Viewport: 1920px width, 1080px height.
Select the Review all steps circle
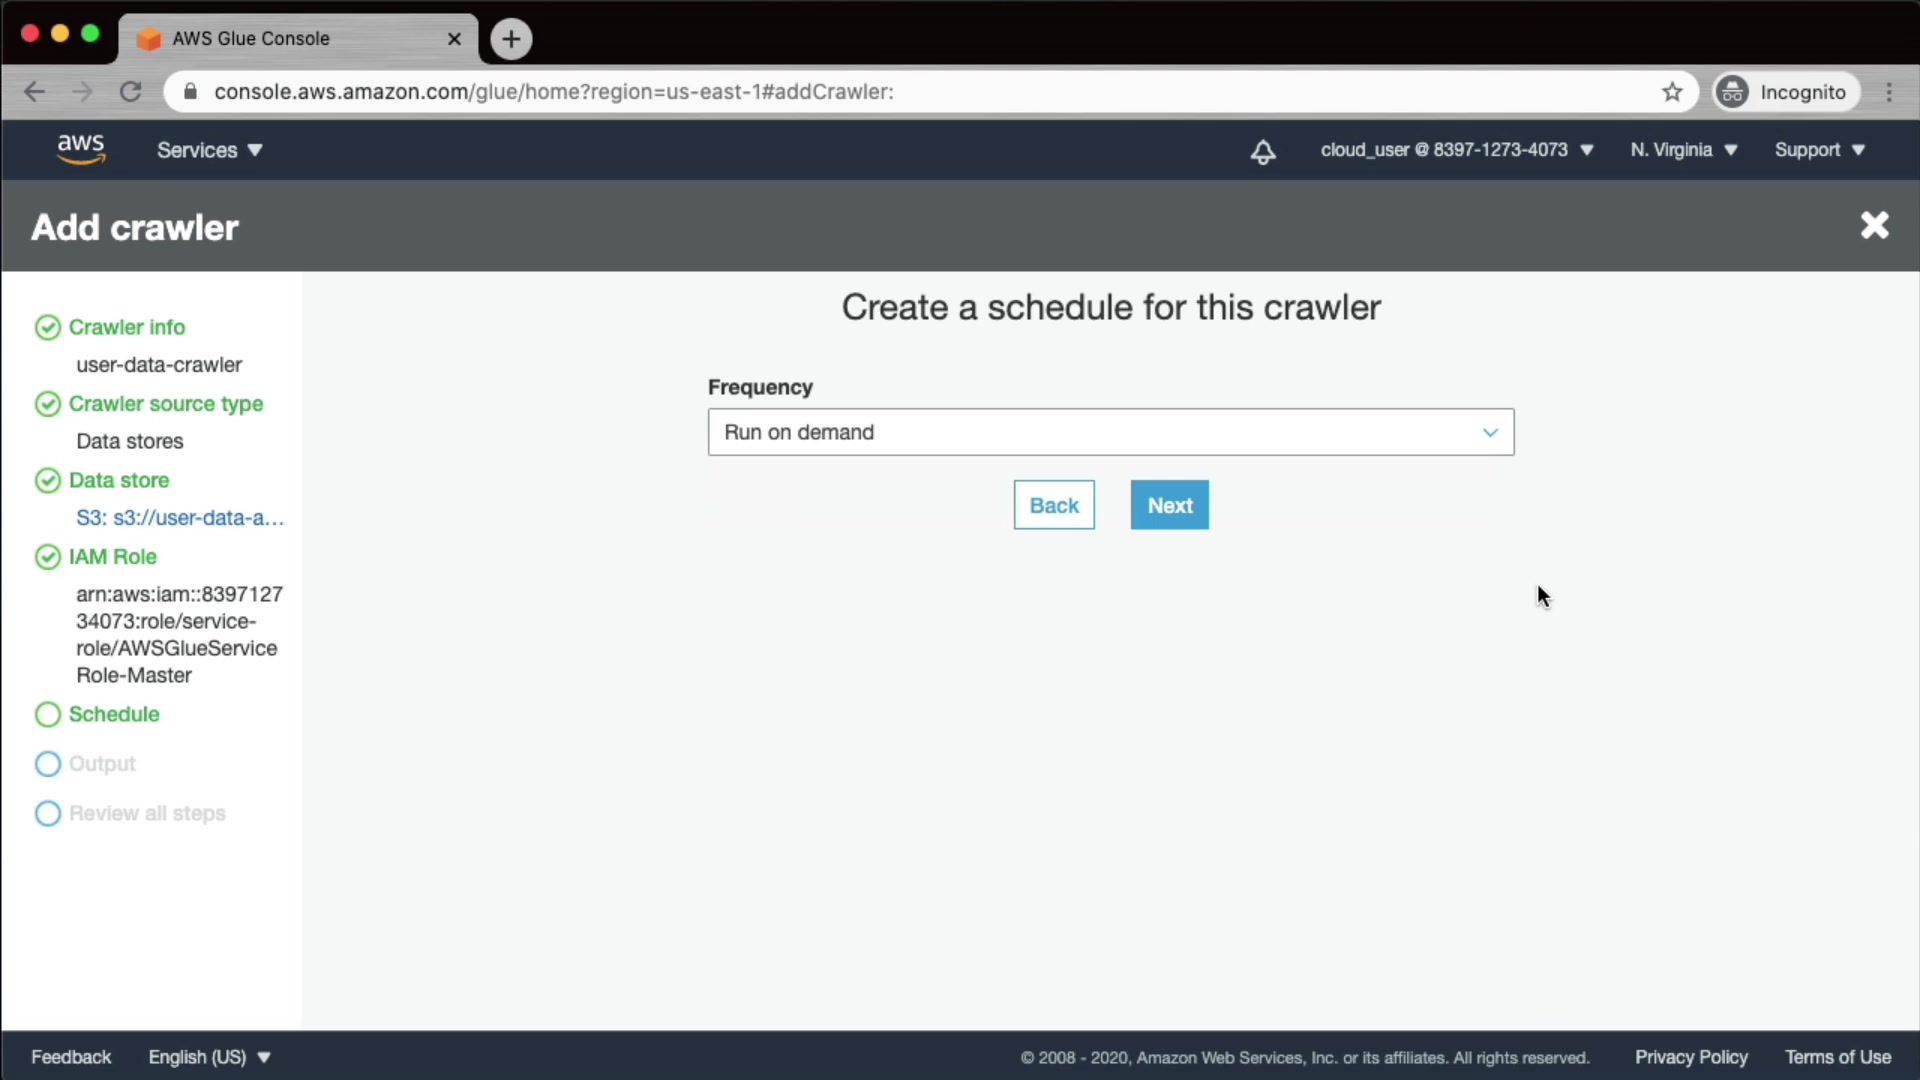pos(47,814)
